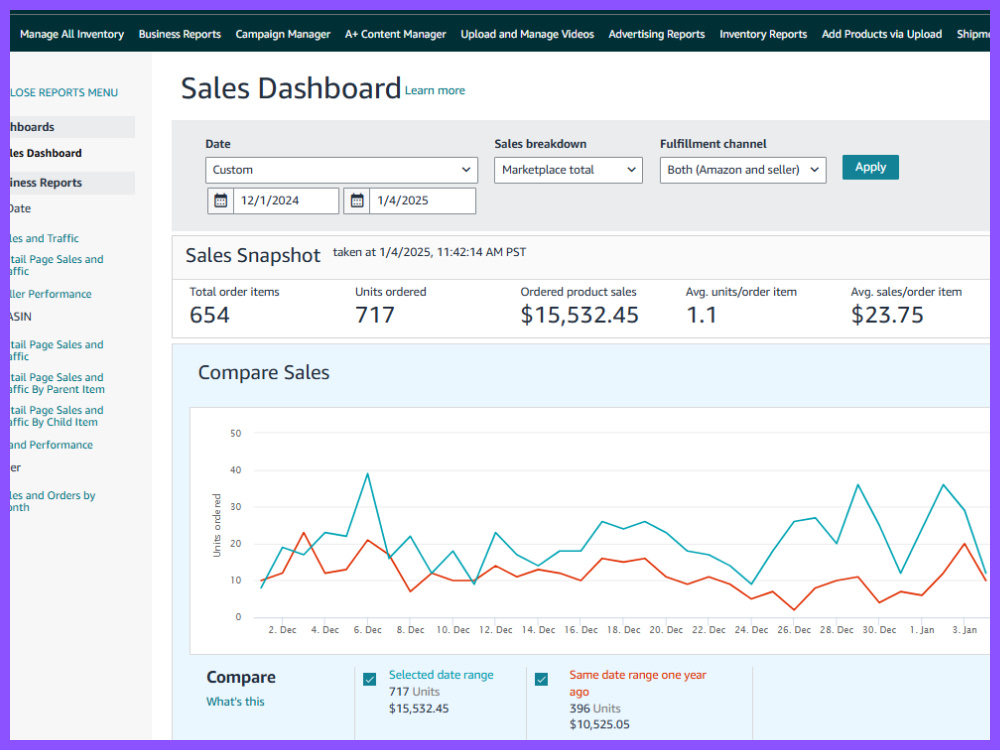Open the end date calendar icon
The image size is (1000, 750).
point(357,200)
